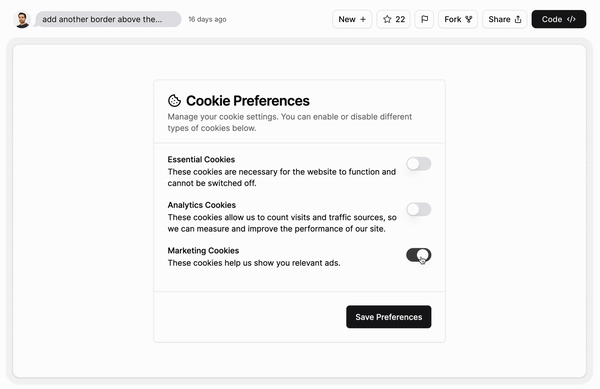Click the fork branch icon
Image resolution: width=600 pixels, height=389 pixels.
tap(469, 19)
